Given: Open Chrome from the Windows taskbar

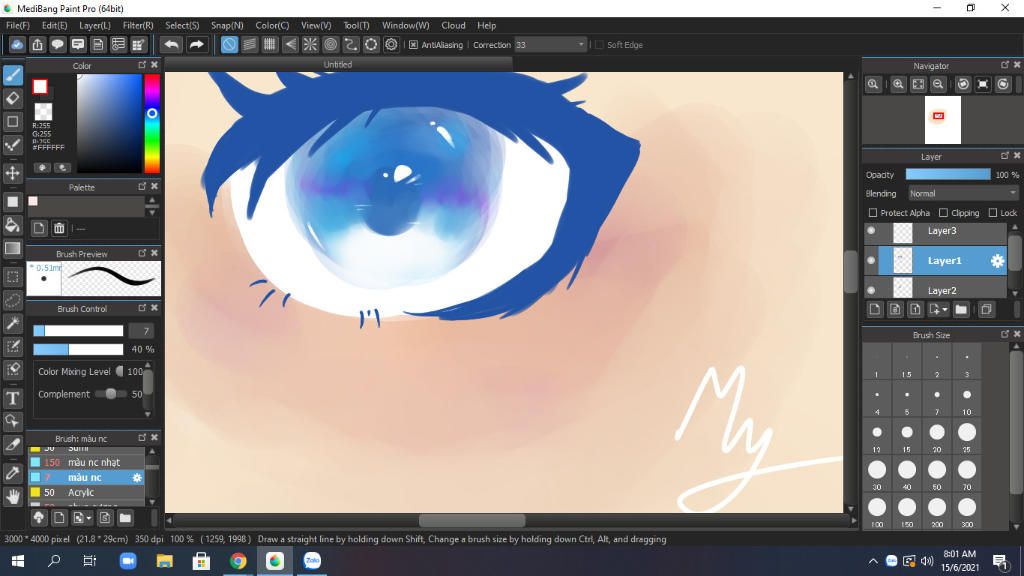Looking at the screenshot, I should coord(238,561).
